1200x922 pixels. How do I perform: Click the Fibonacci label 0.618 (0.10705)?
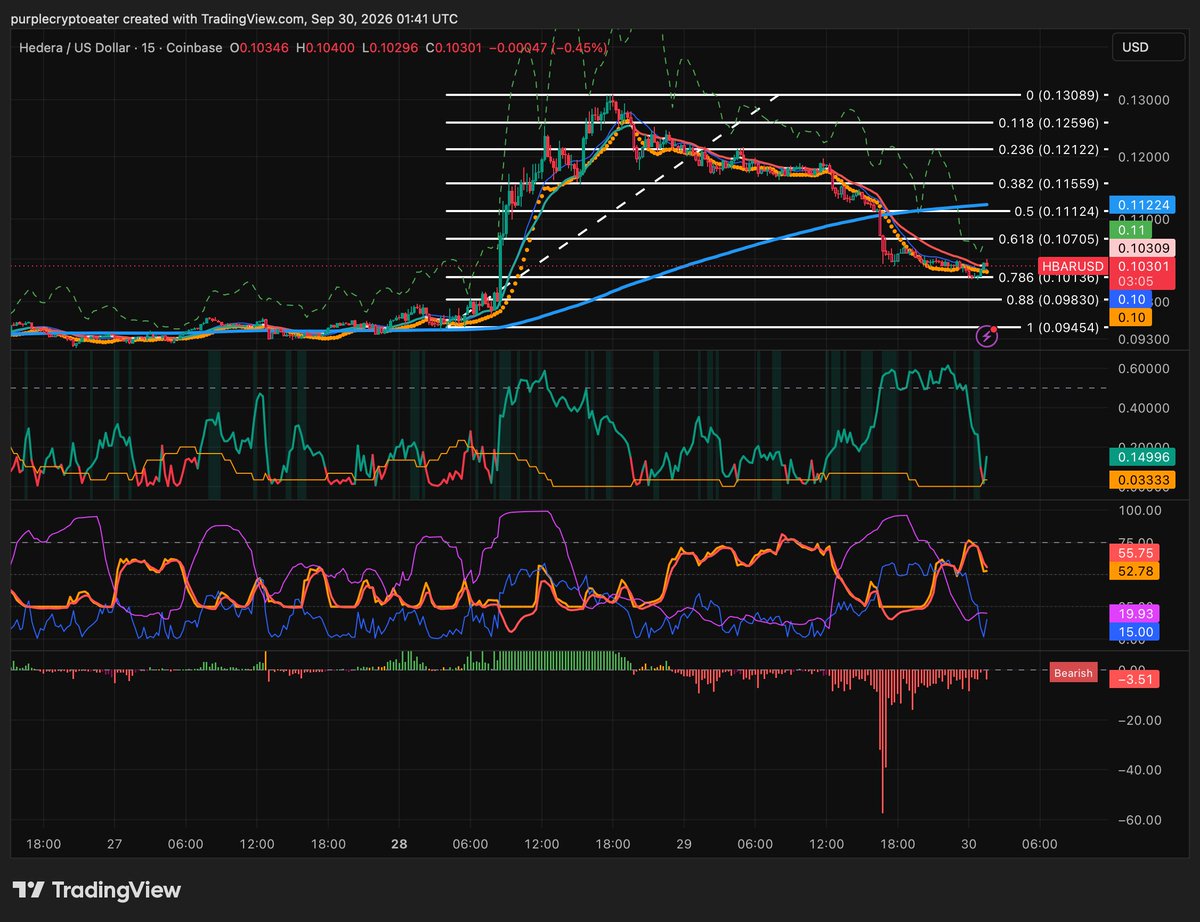pos(1048,239)
